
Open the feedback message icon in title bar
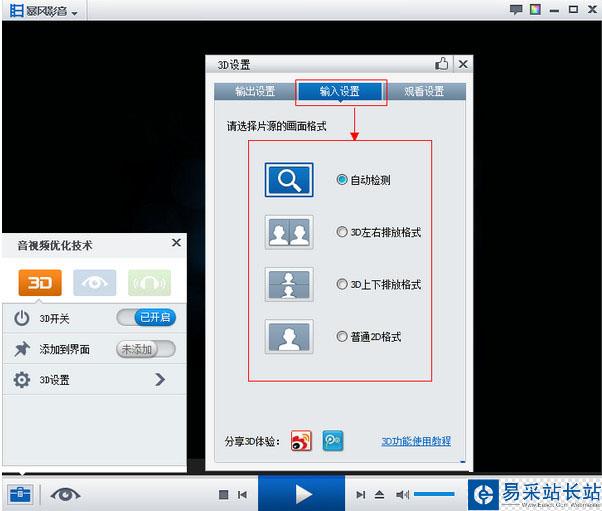(516, 9)
